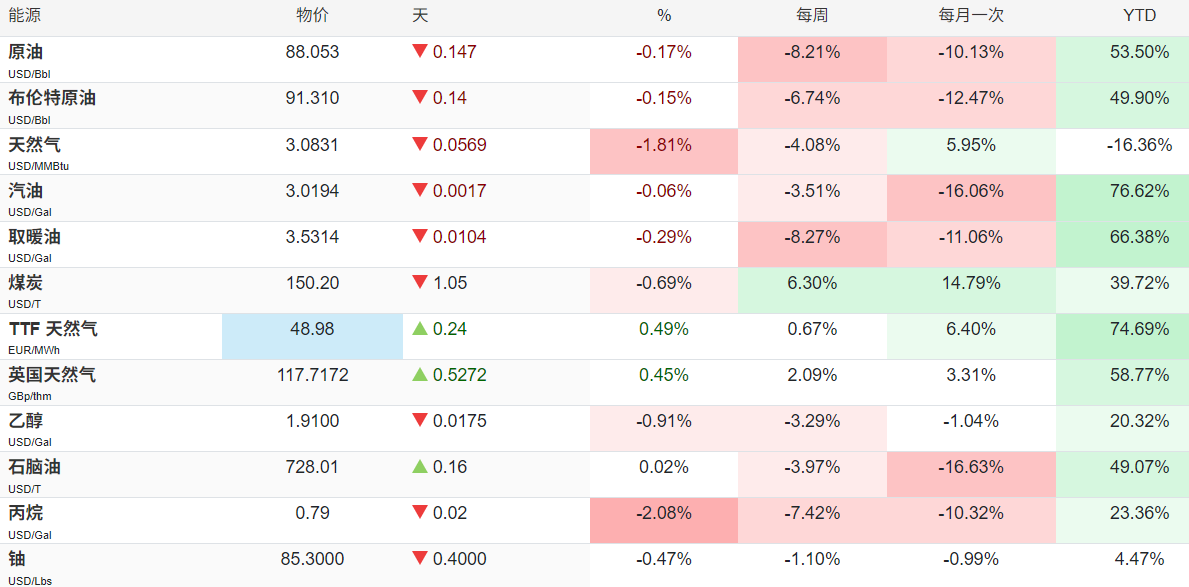Screen dimensions: 1189x587
Task: Open the 取暖油 commodity link
Action: click(34, 237)
